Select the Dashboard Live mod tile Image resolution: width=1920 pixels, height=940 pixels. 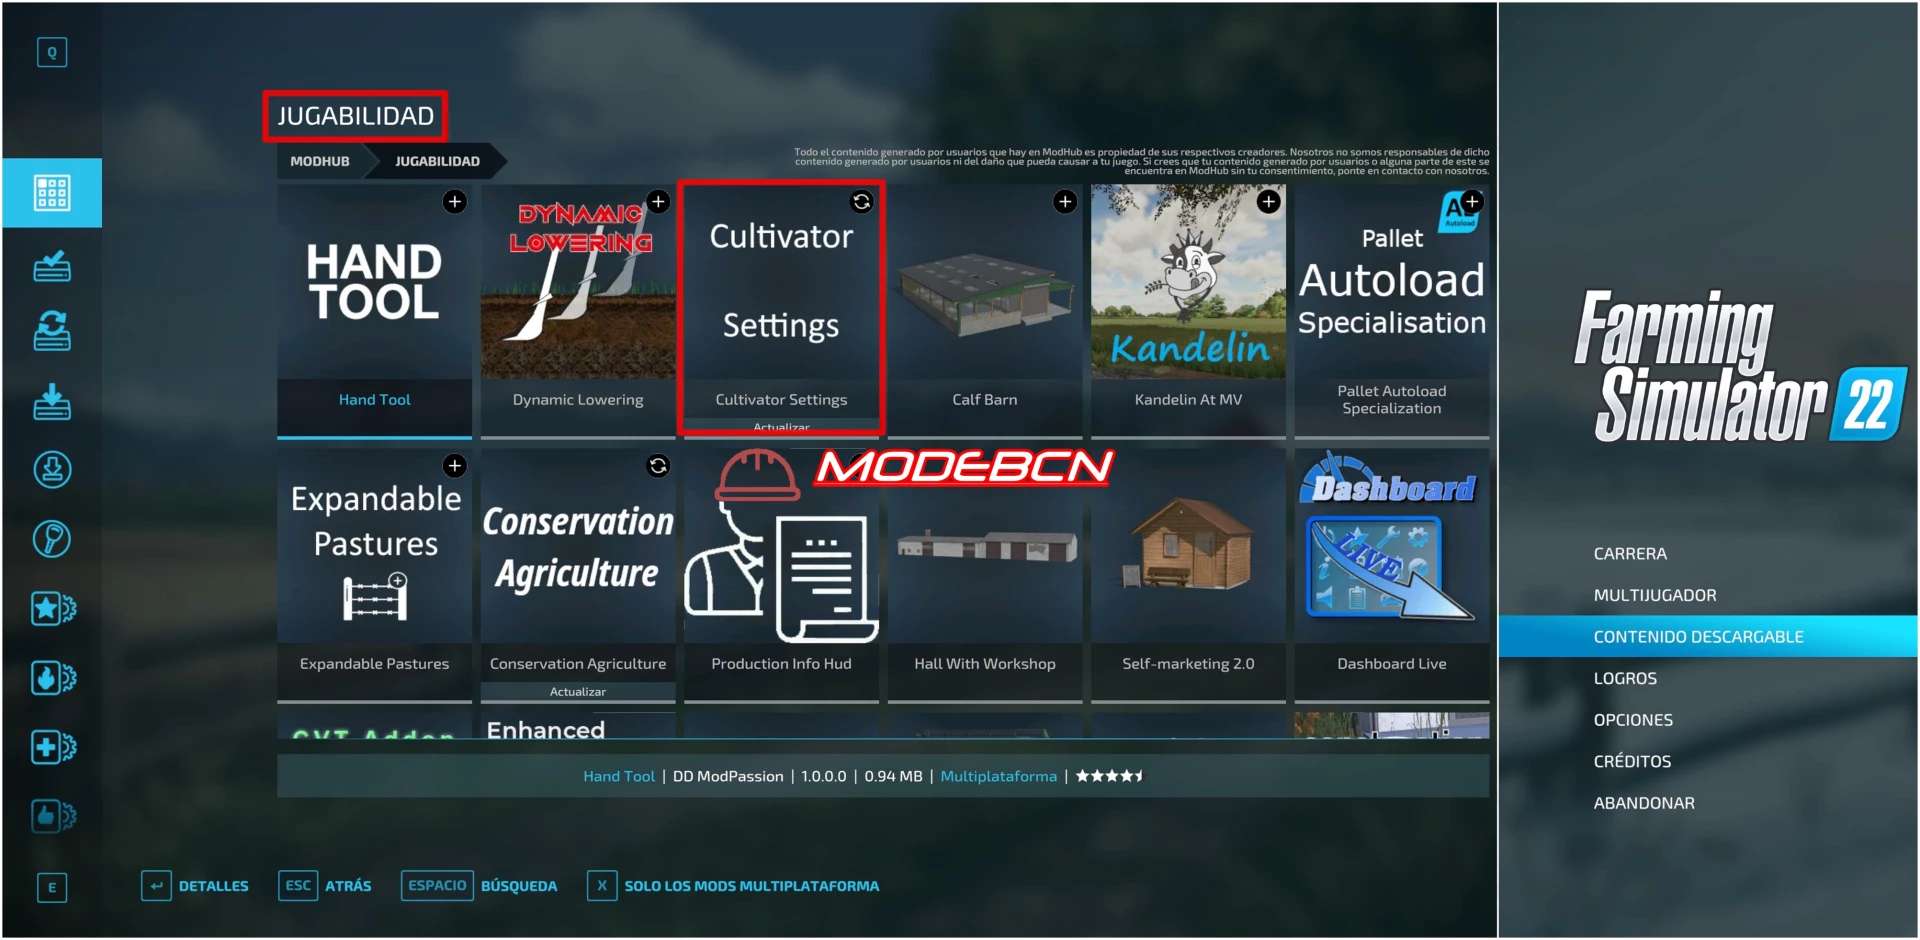click(1391, 575)
